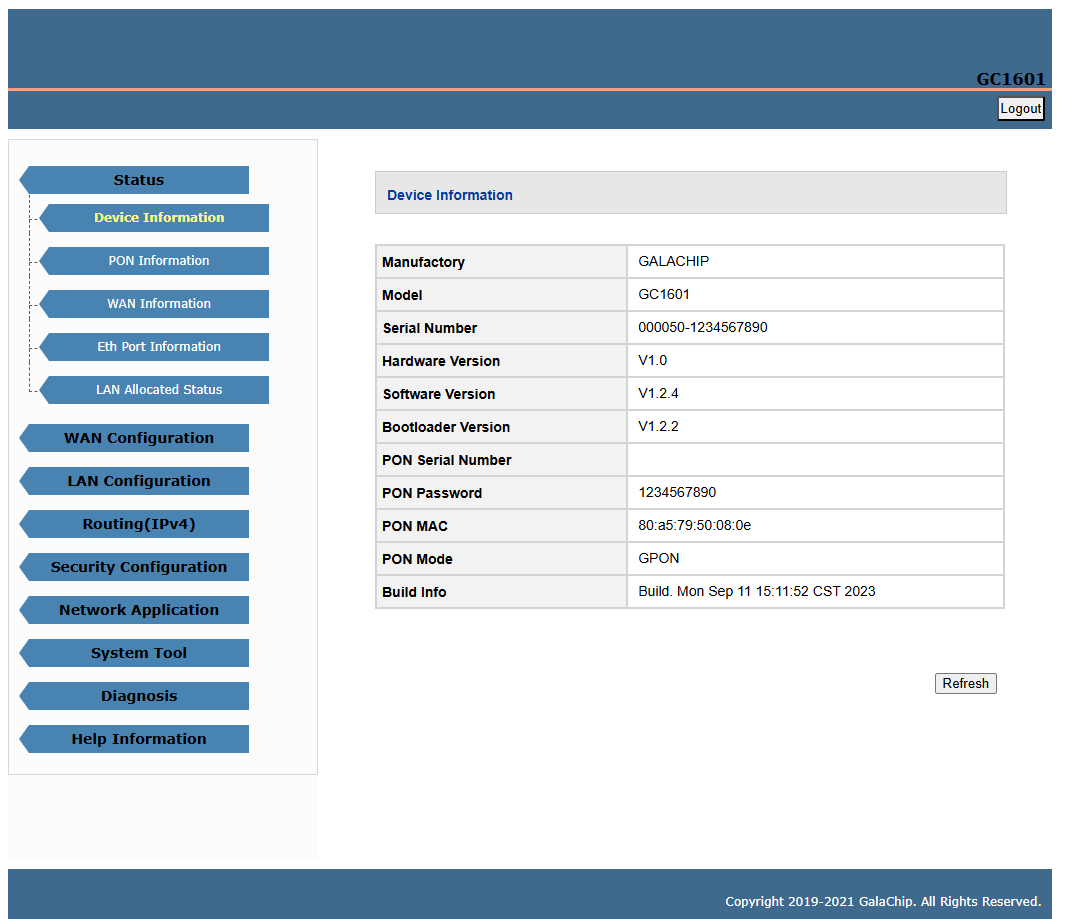Open Security Configuration section
Viewport: 1066px width, 919px height.
[138, 567]
